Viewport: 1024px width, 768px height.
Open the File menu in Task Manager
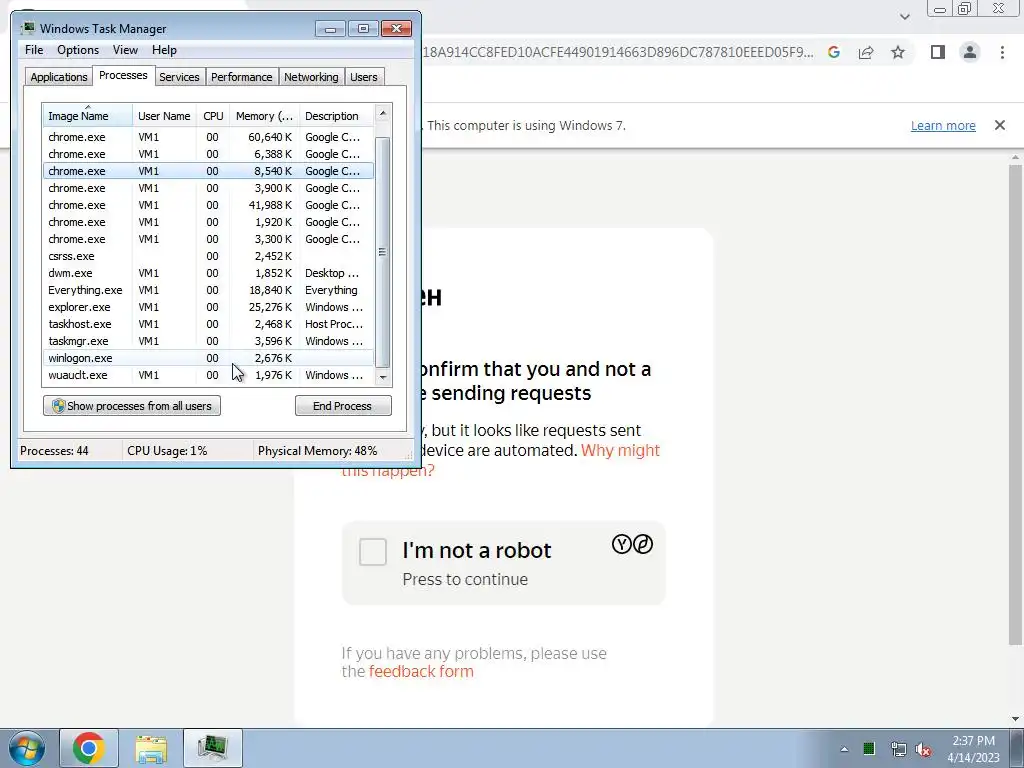34,50
